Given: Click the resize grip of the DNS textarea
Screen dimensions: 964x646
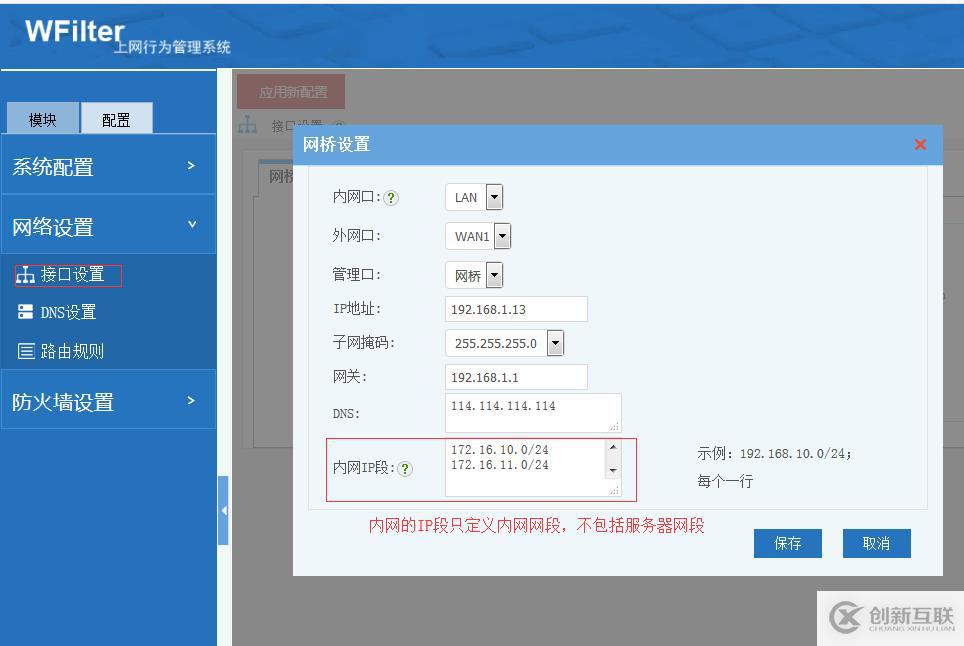Looking at the screenshot, I should click(x=614, y=427).
